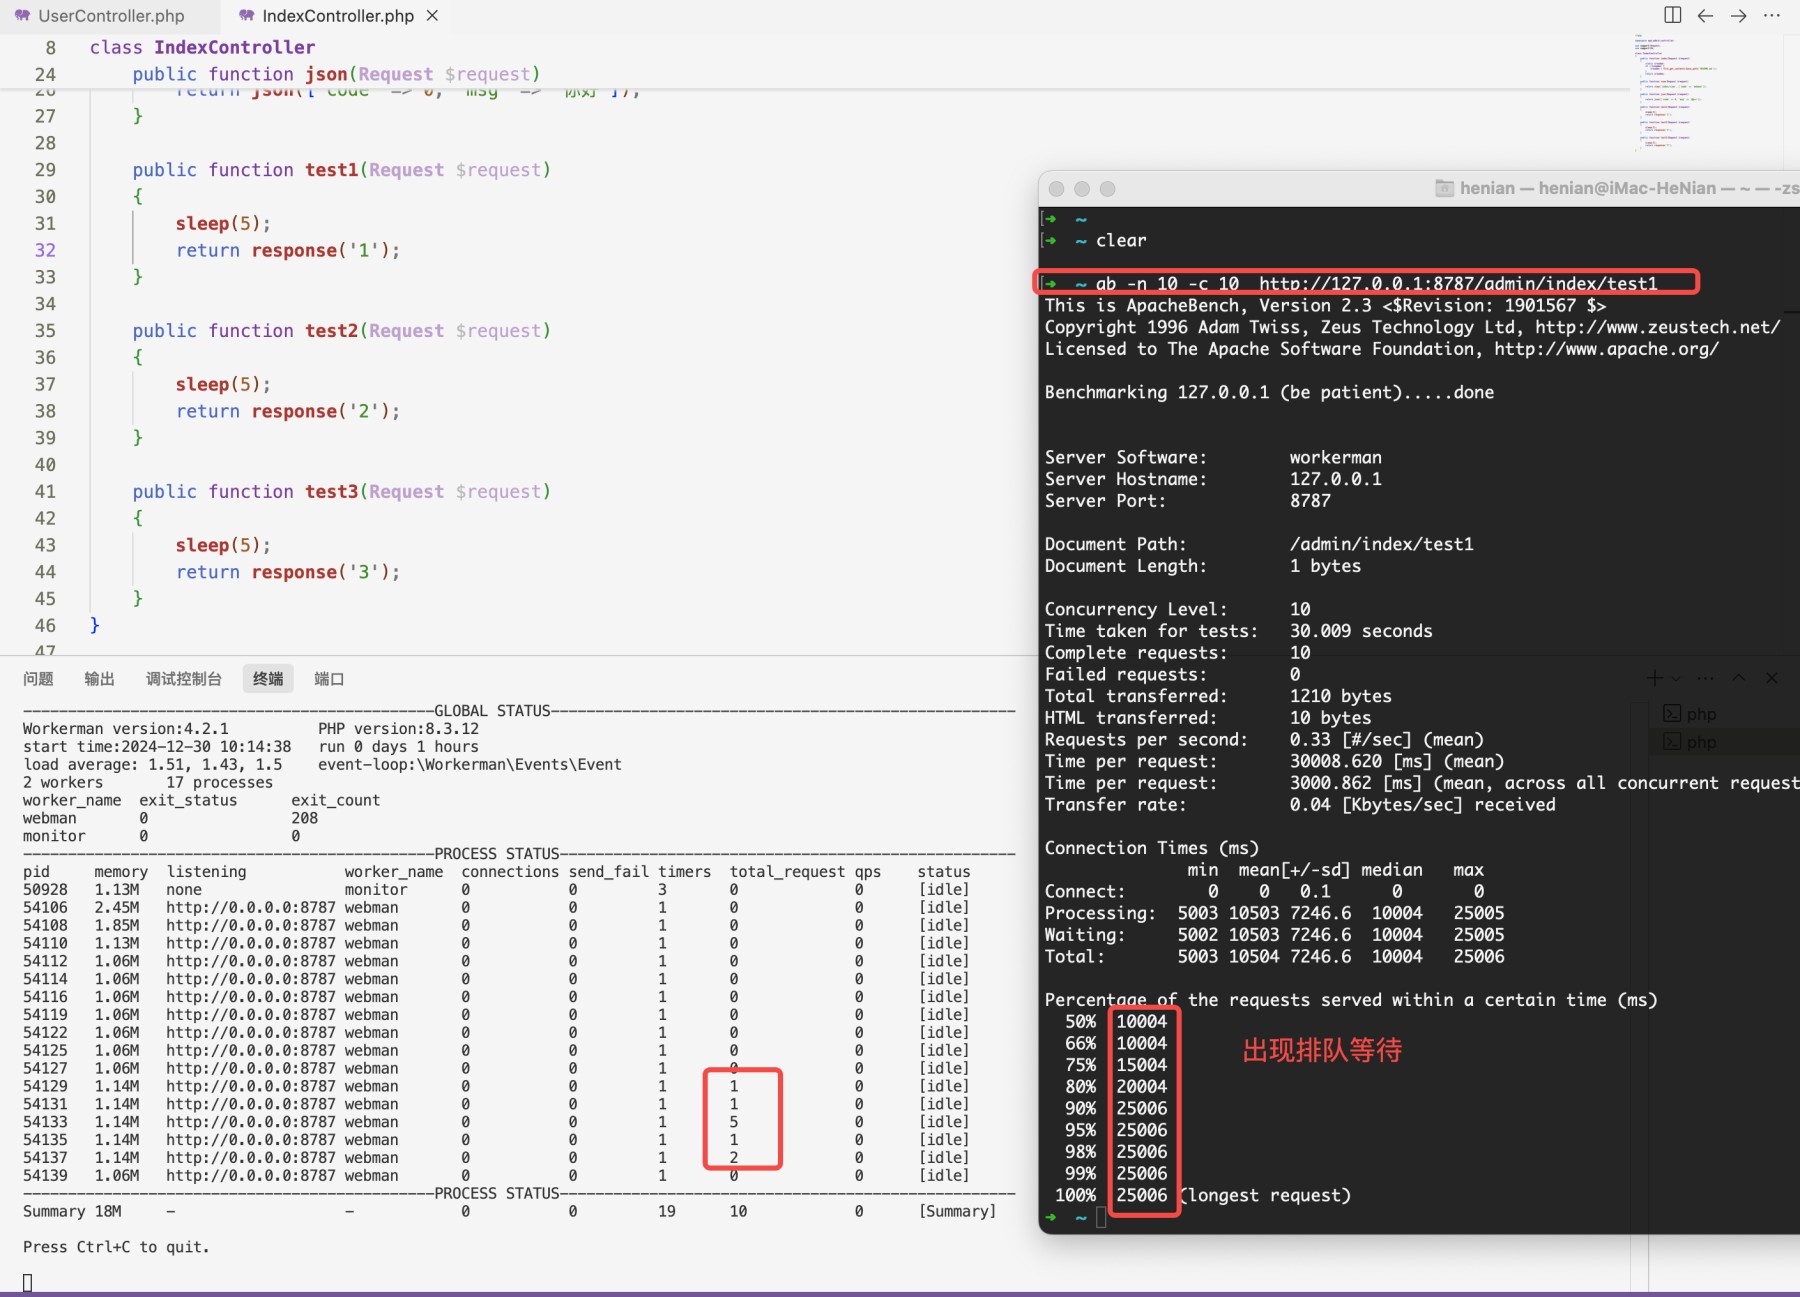Click return response('2') on line 38
The image size is (1800, 1297).
point(288,411)
